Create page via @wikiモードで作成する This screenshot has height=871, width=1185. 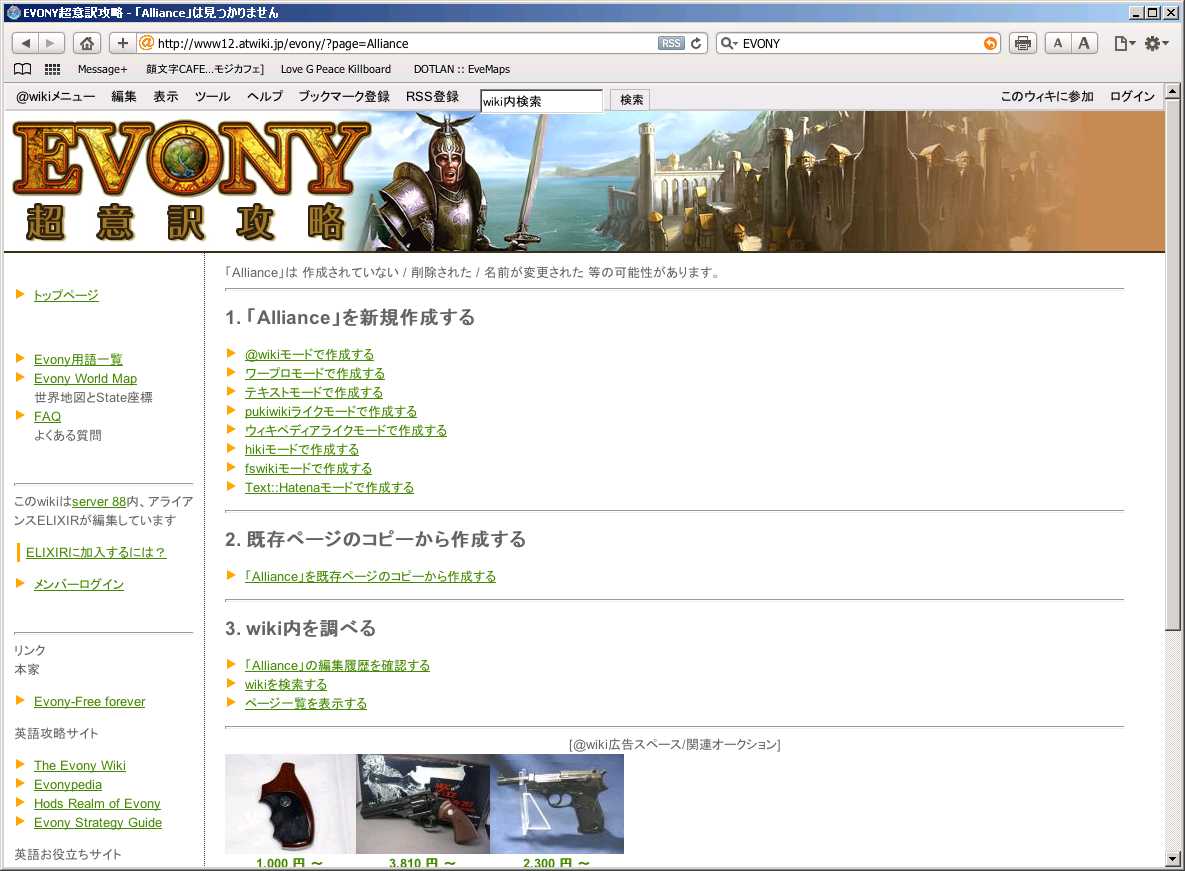(x=309, y=354)
